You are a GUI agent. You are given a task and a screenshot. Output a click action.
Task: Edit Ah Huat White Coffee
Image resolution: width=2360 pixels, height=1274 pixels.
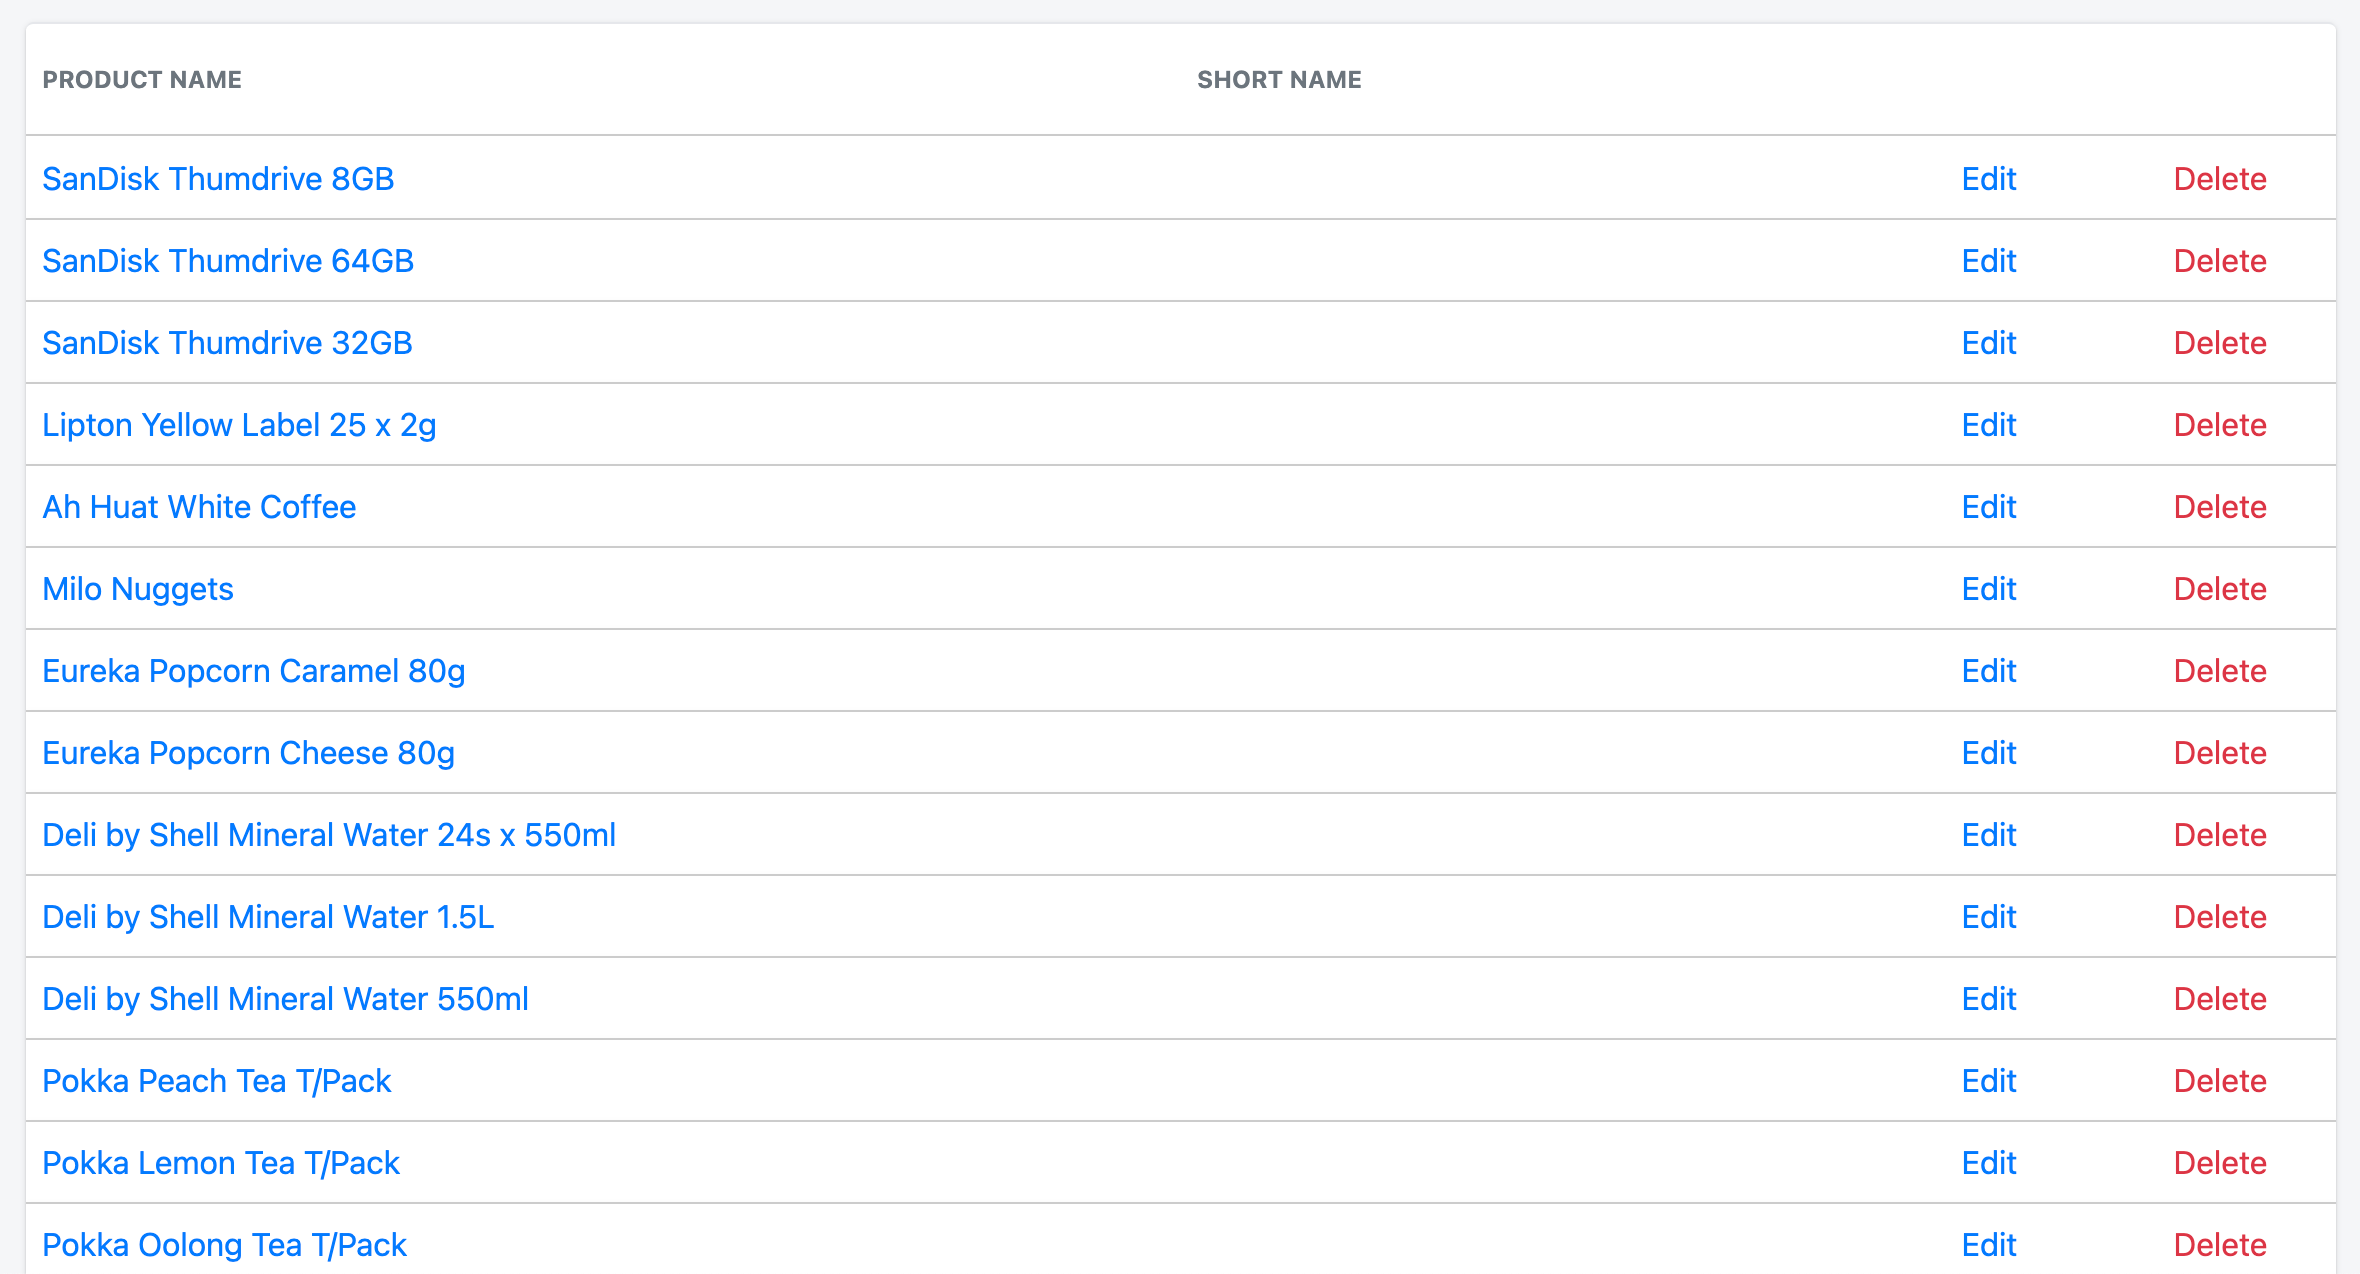[1988, 507]
